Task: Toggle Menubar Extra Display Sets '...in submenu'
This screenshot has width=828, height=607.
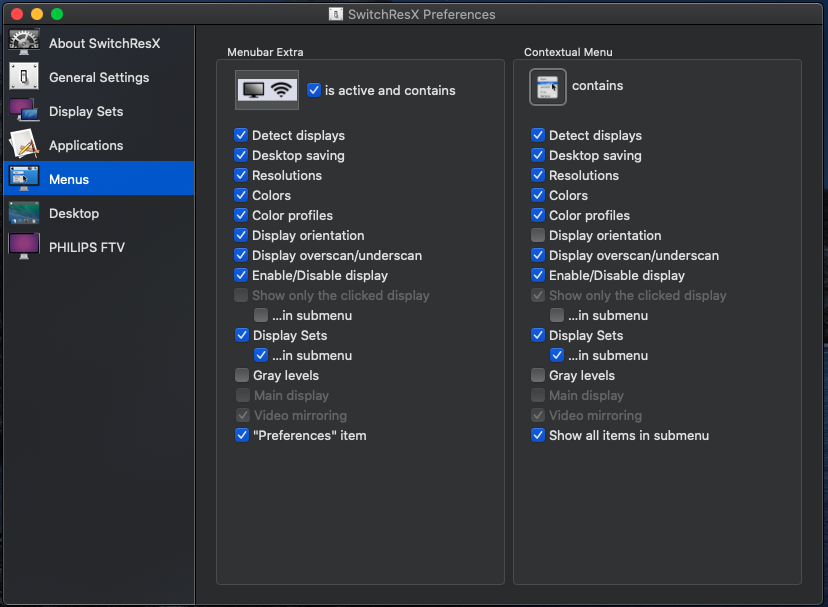Action: (261, 355)
